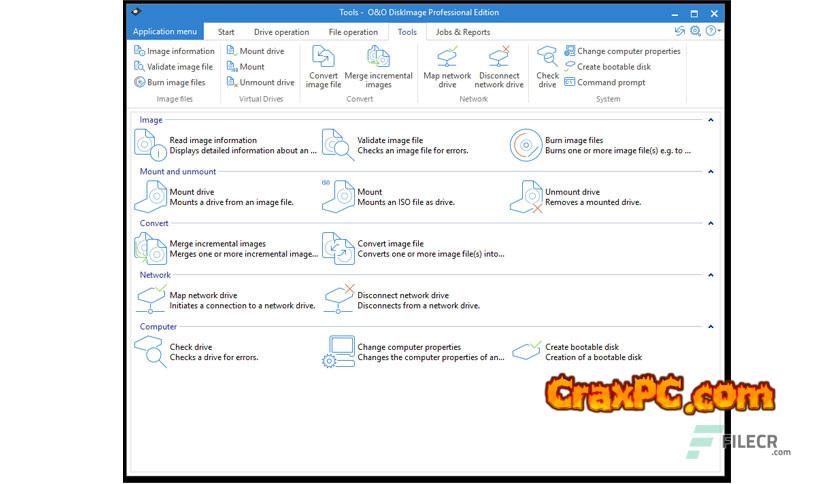Click the magnifier search icon in tab bar

pyautogui.click(x=695, y=31)
